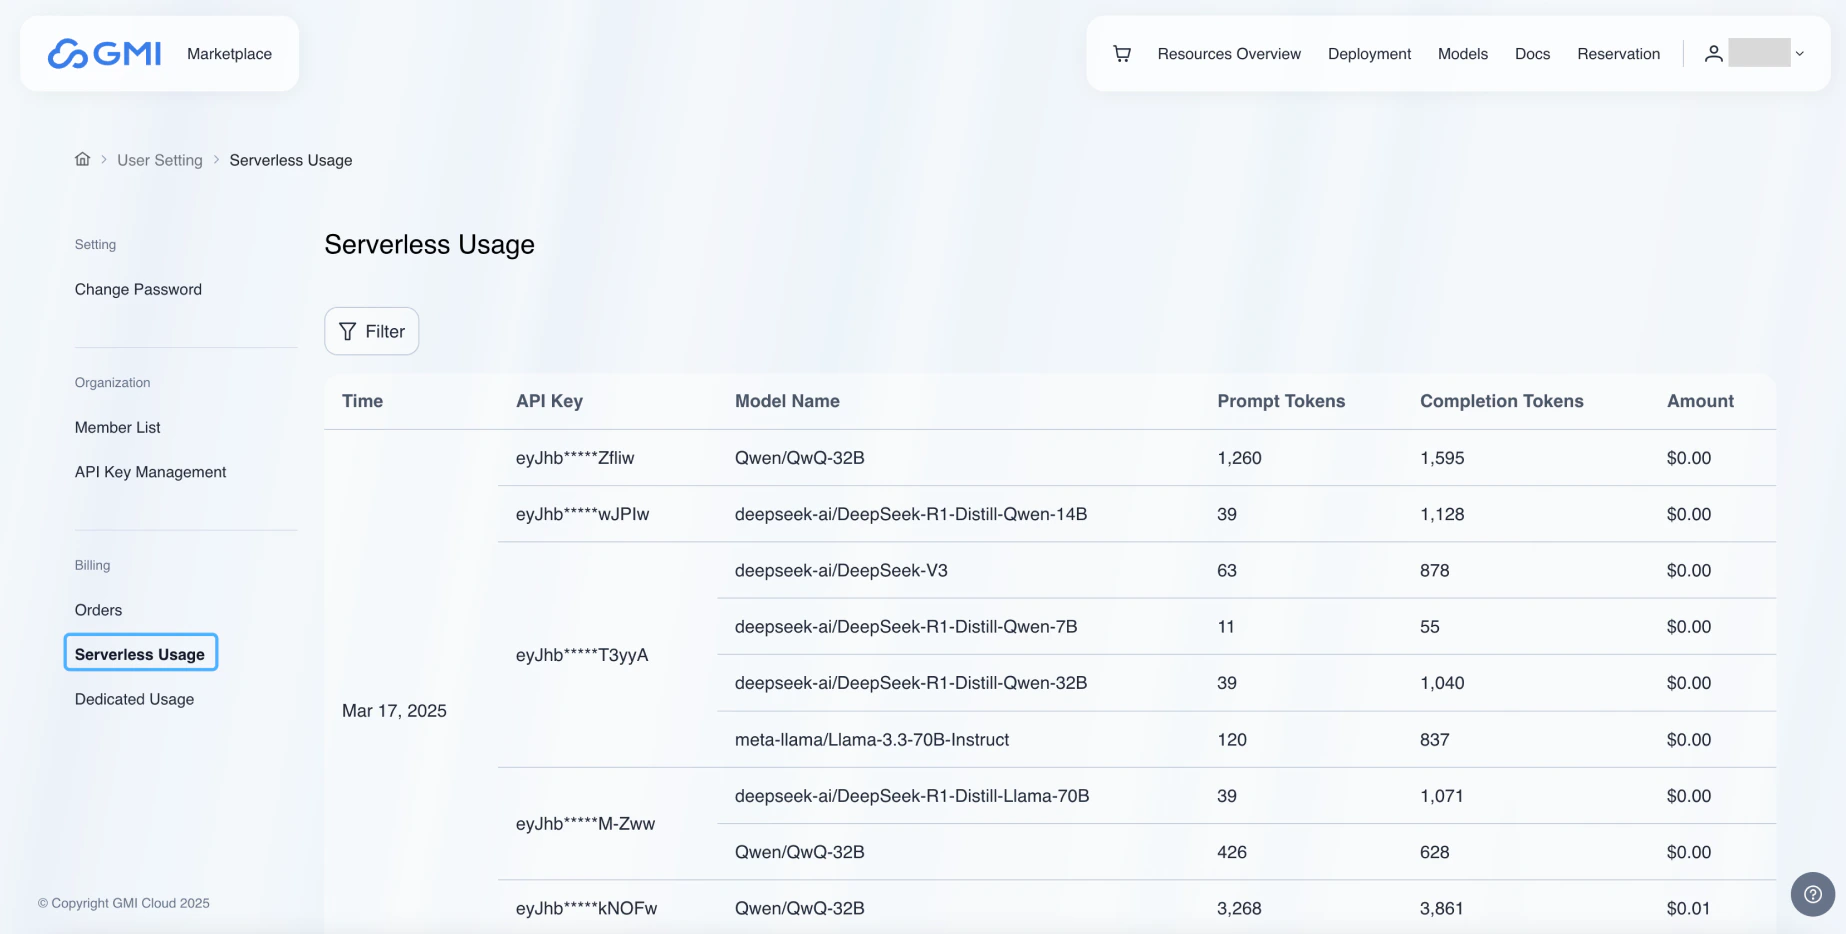Click the Completion Tokens column header

pyautogui.click(x=1501, y=401)
